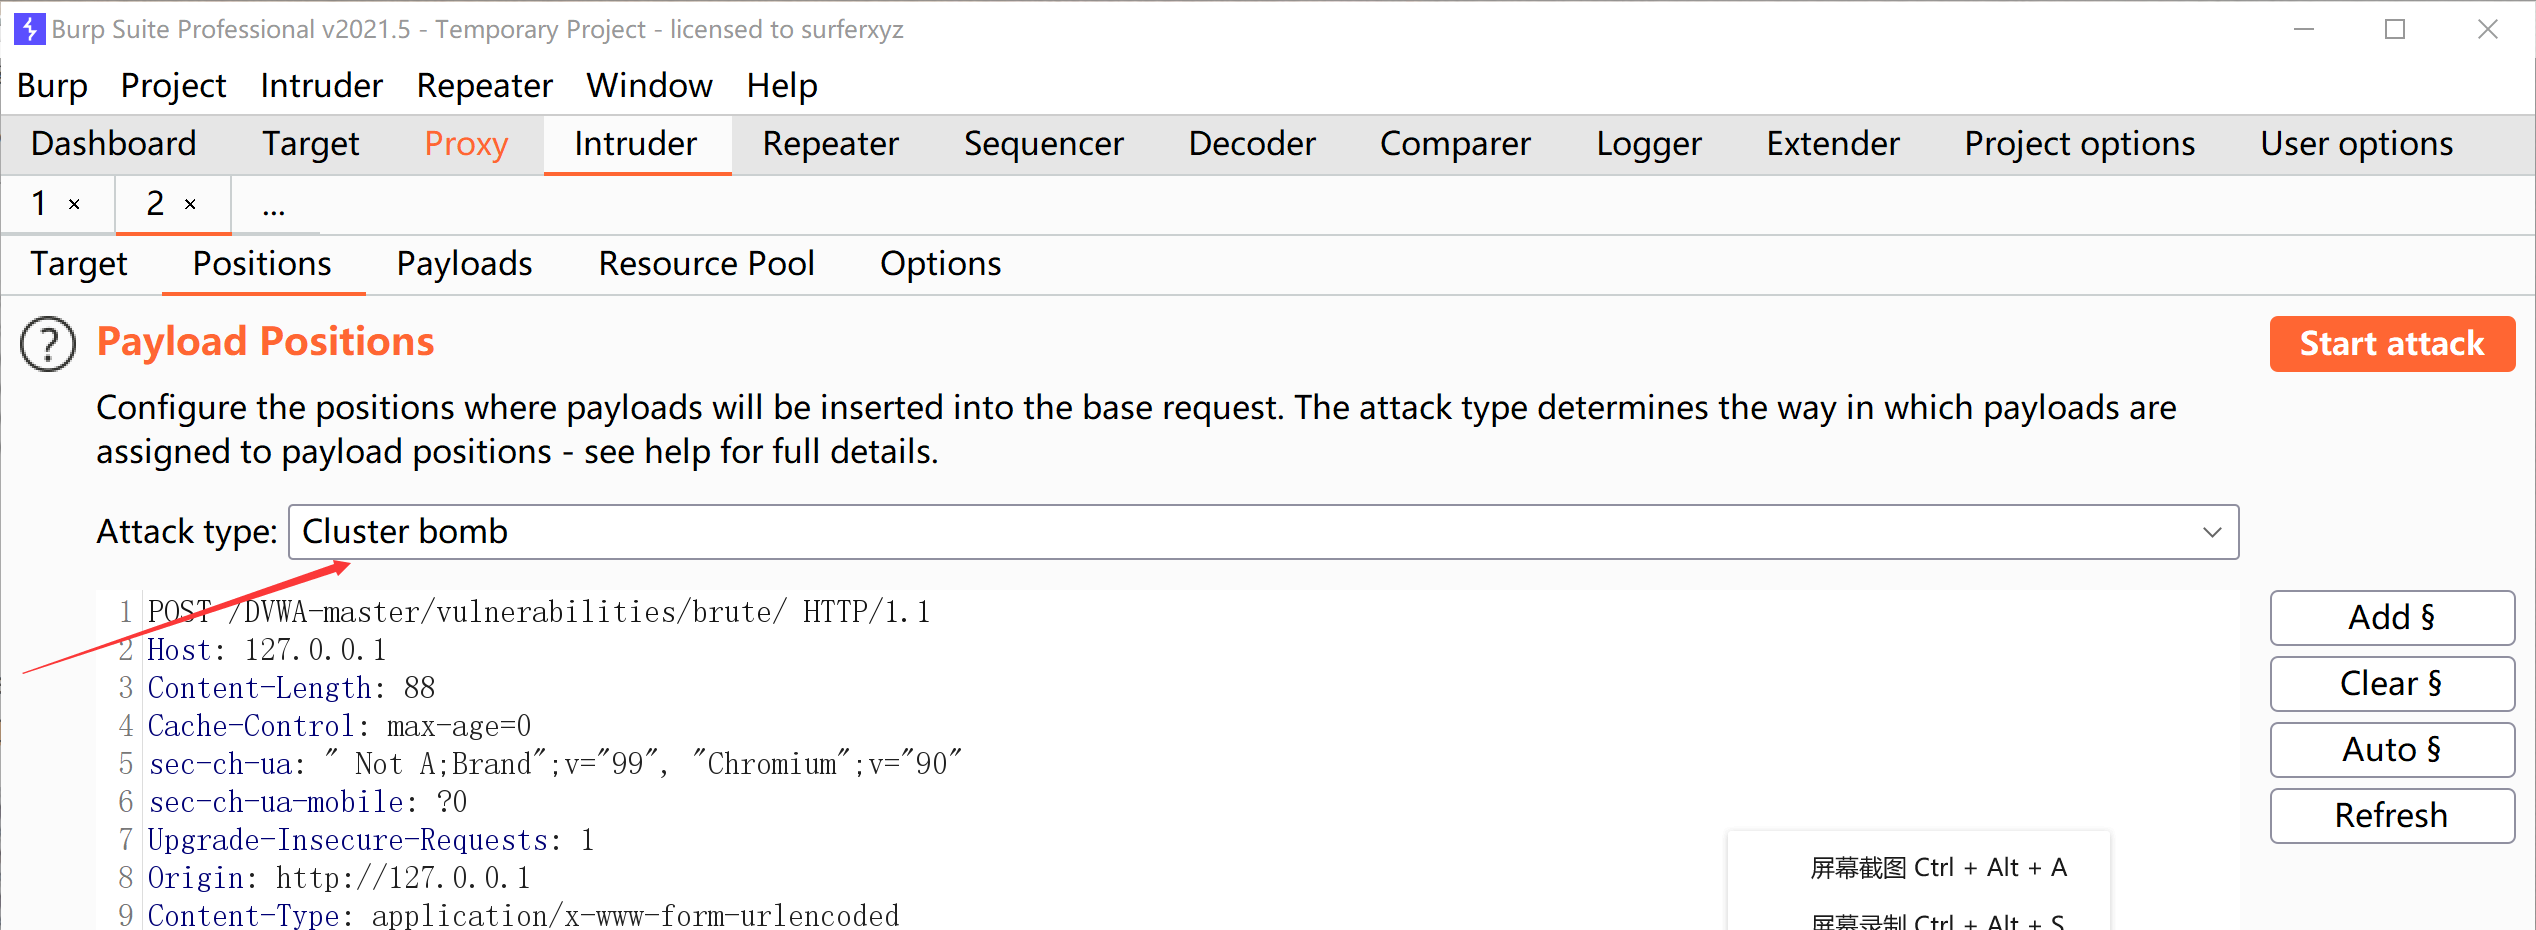2536x930 pixels.
Task: Open the Target sub-tab under Intruder
Action: (79, 265)
